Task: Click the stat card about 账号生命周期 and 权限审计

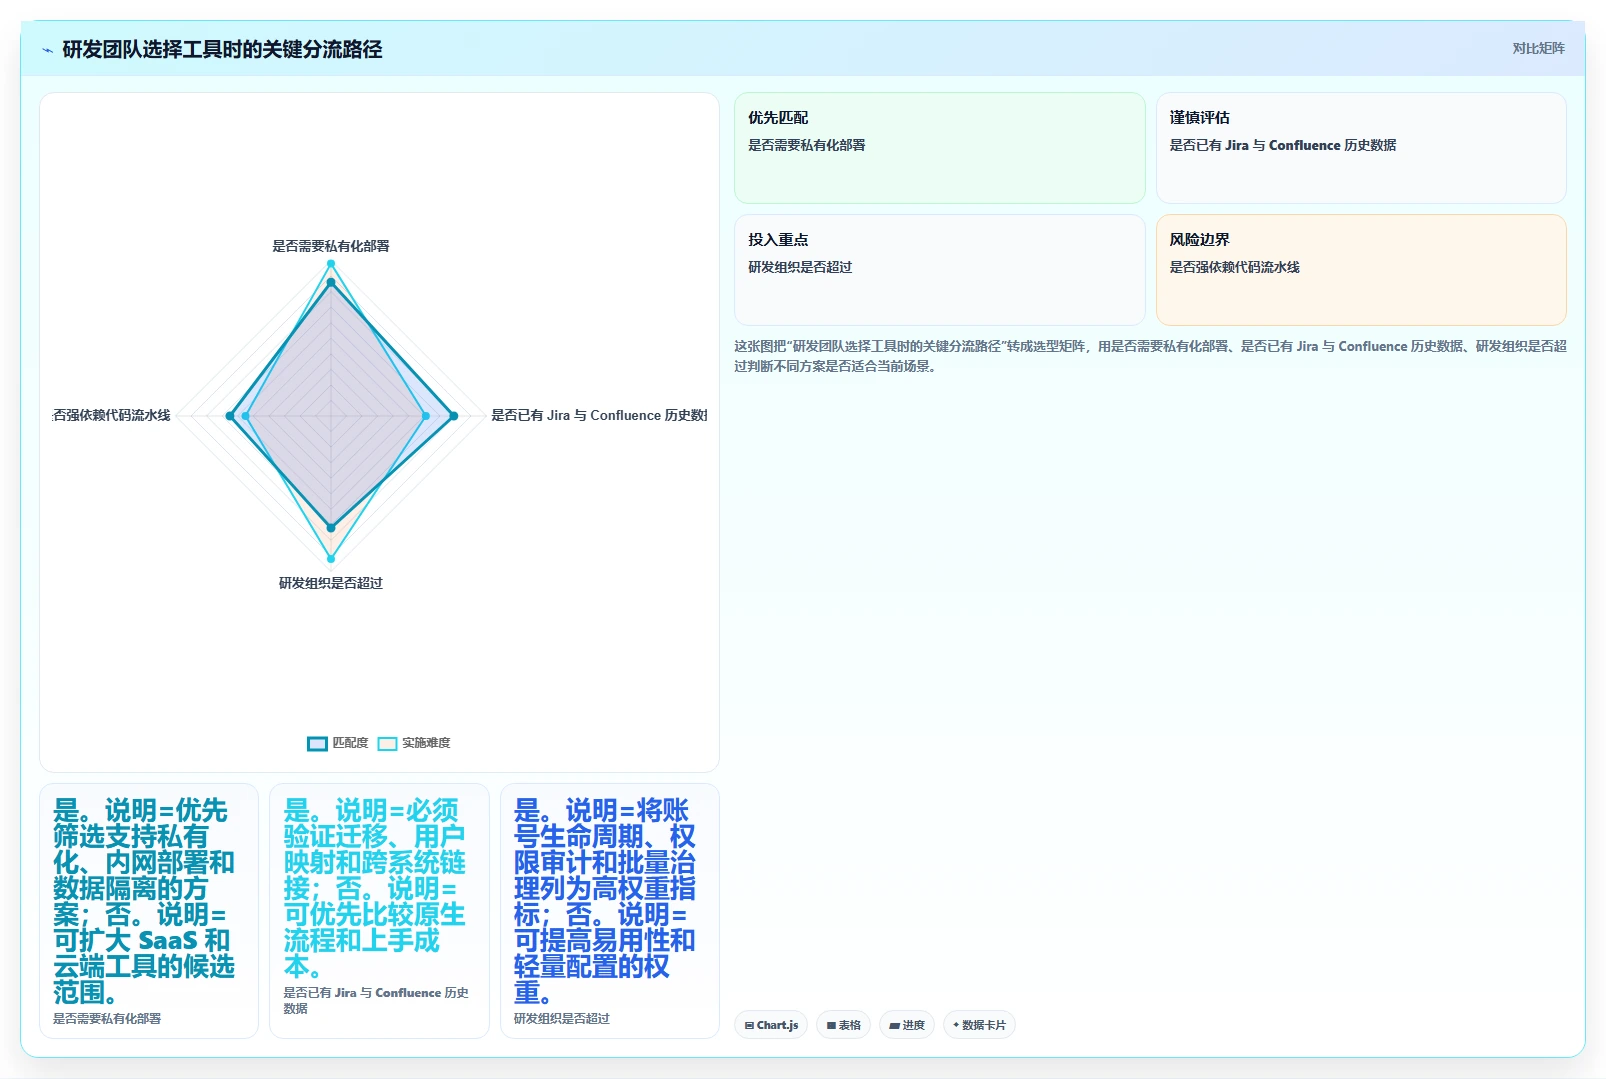Action: tap(610, 911)
